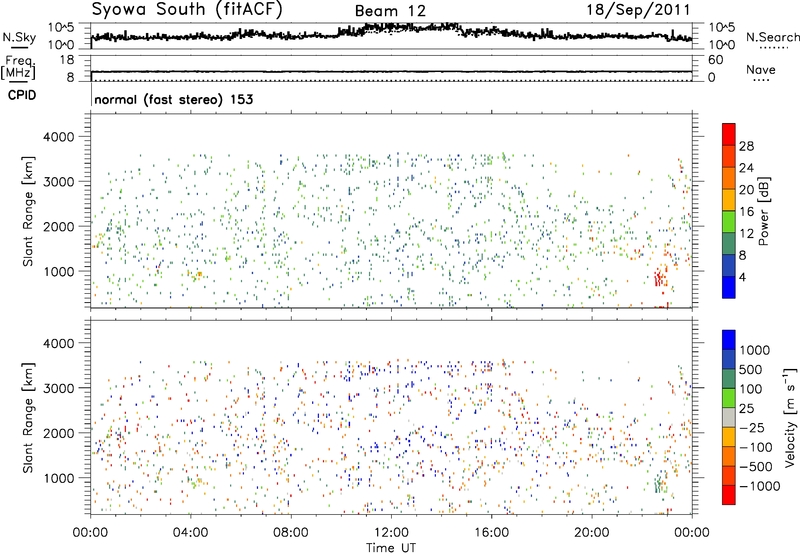Click the '4' tick on Power scale
800x554 pixels.
click(742, 277)
